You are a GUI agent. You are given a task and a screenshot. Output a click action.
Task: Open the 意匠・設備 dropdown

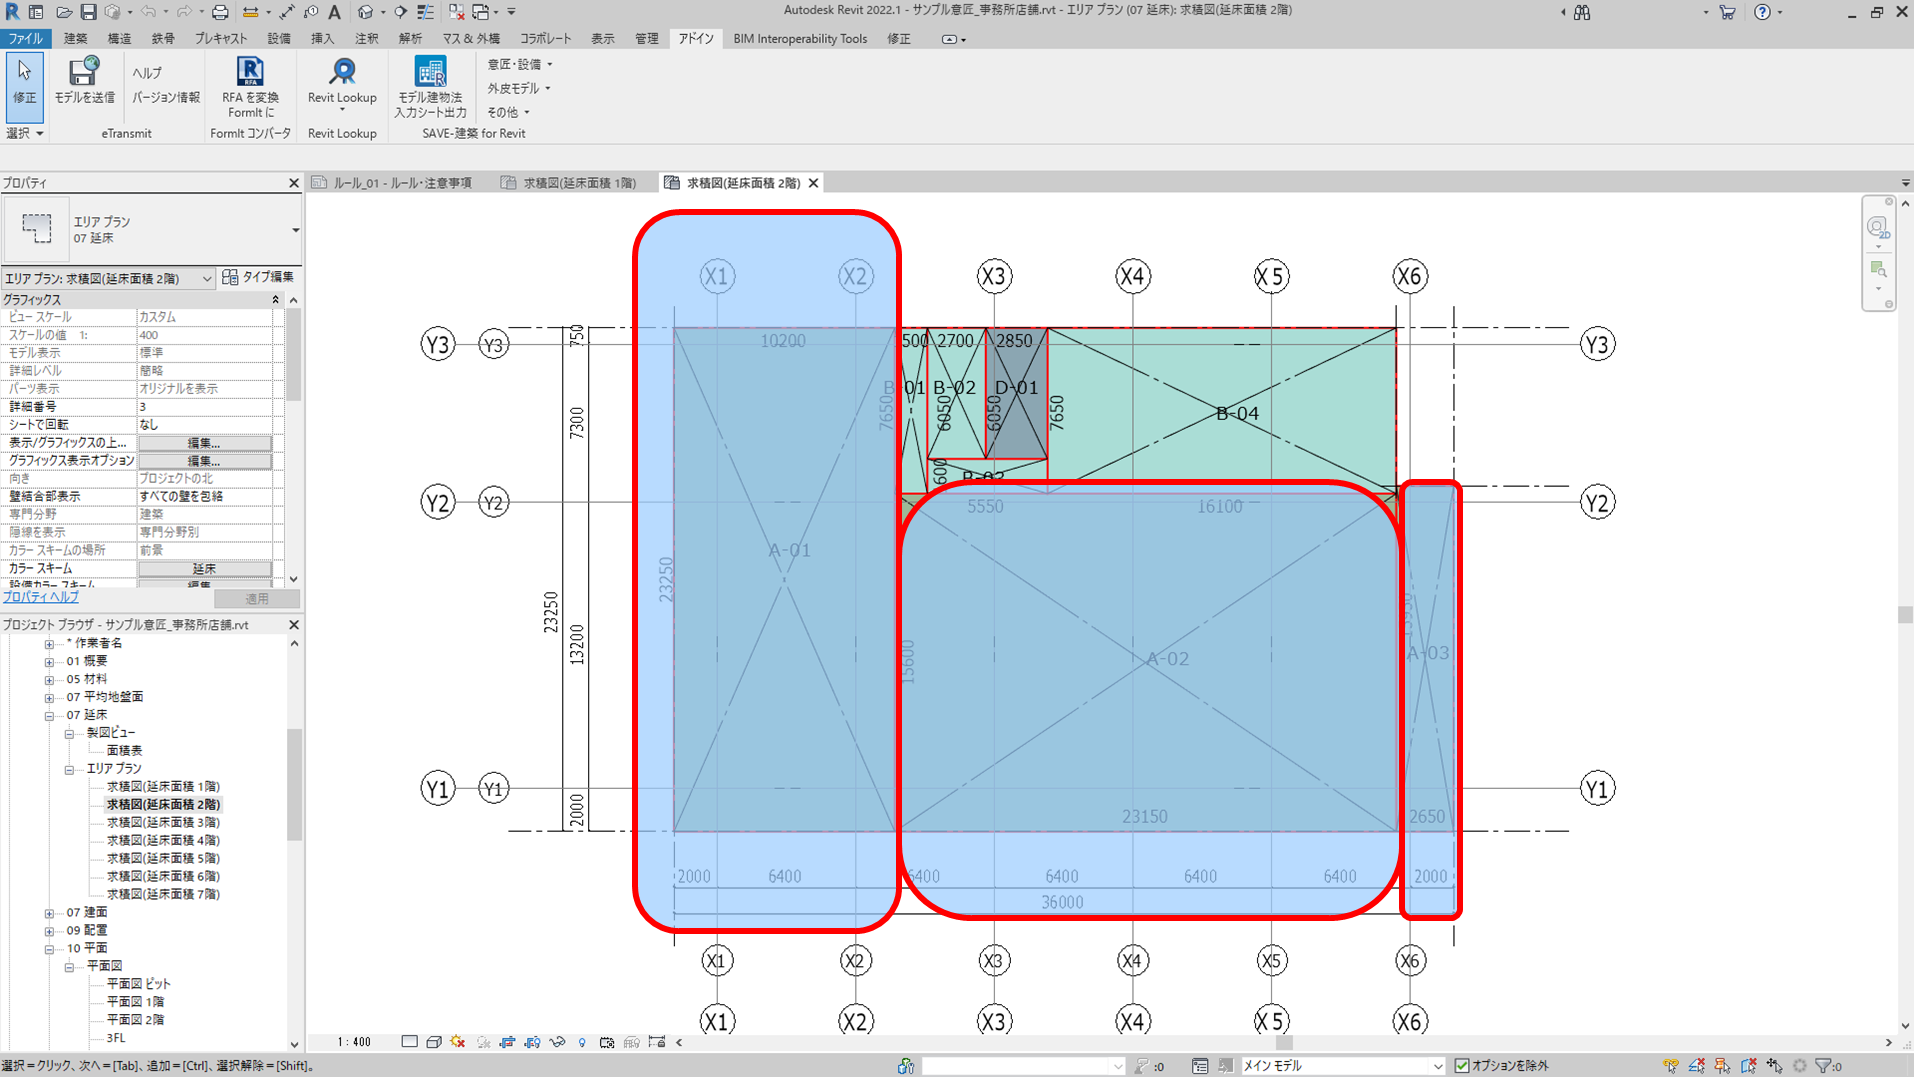(x=519, y=64)
